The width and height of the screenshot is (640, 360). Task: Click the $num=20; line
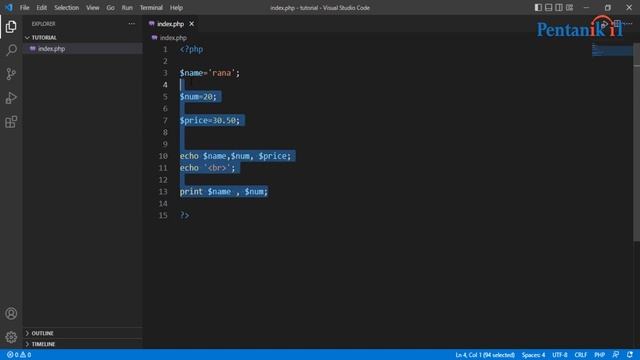tap(198, 97)
